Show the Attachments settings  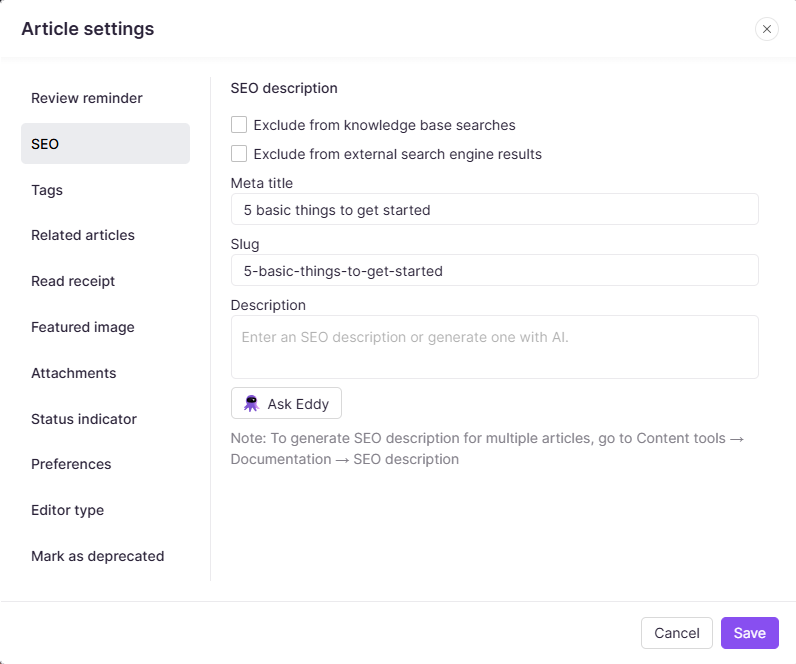pos(74,373)
